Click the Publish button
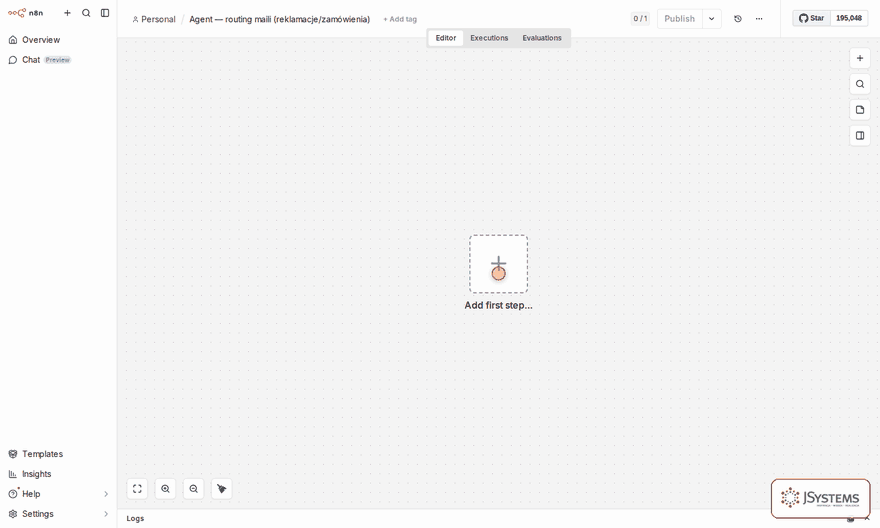The width and height of the screenshot is (880, 528). coord(680,19)
